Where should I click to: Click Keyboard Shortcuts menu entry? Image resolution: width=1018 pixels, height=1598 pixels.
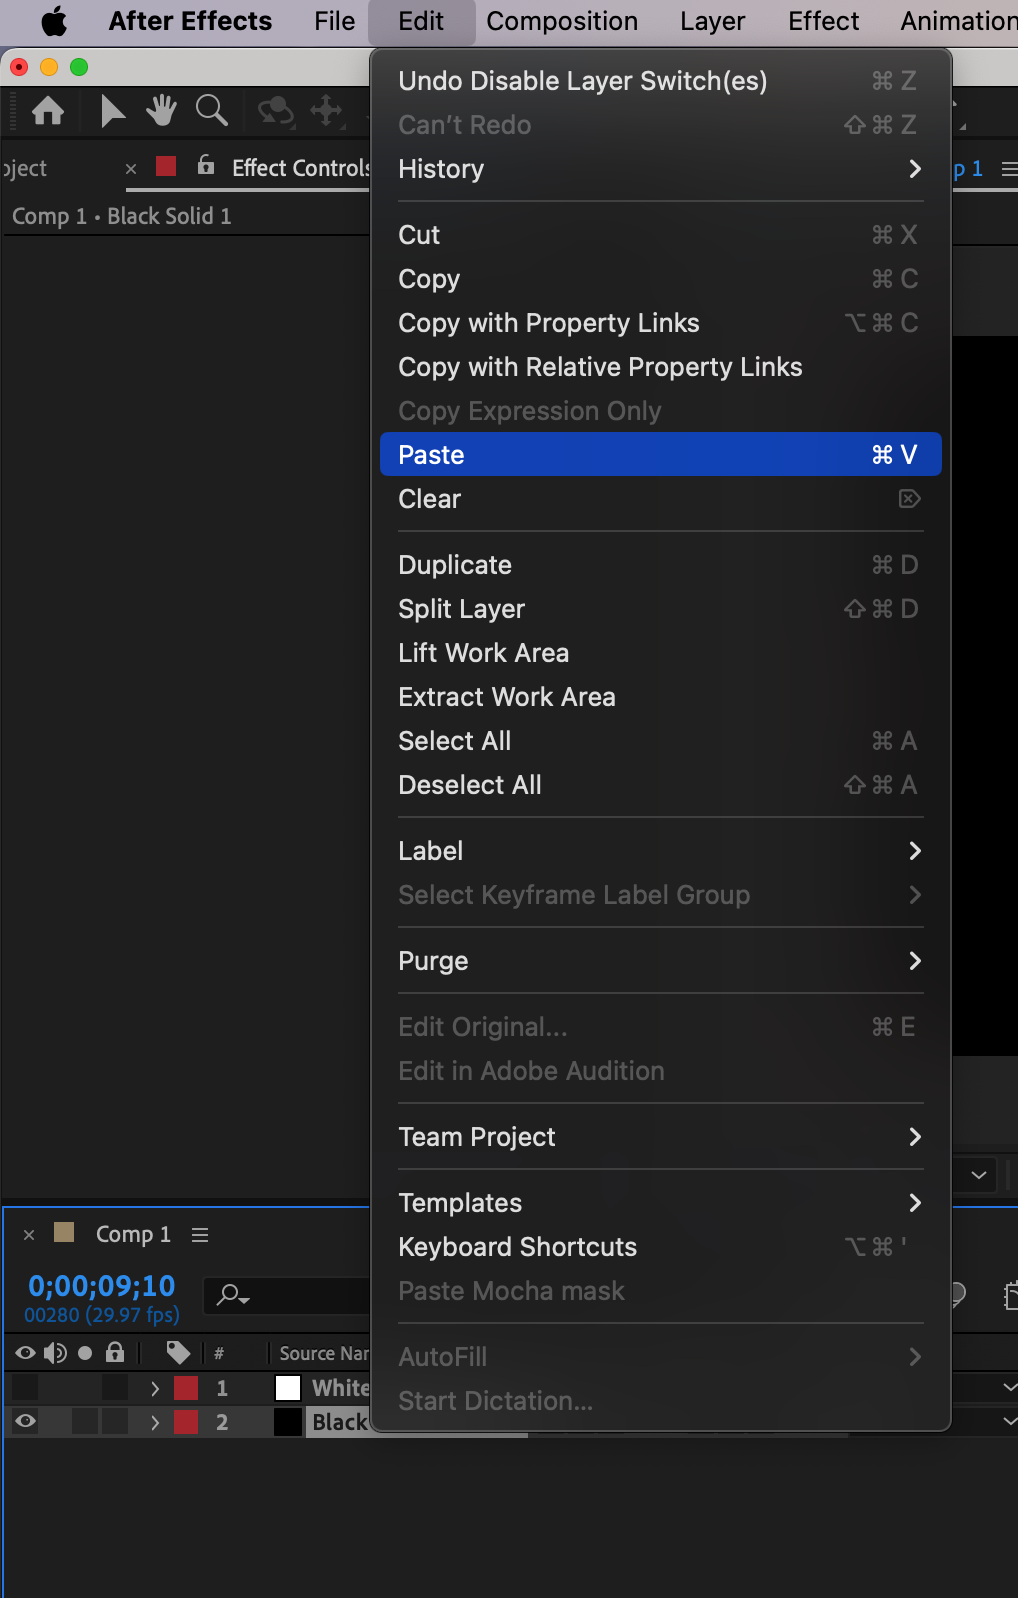[517, 1247]
